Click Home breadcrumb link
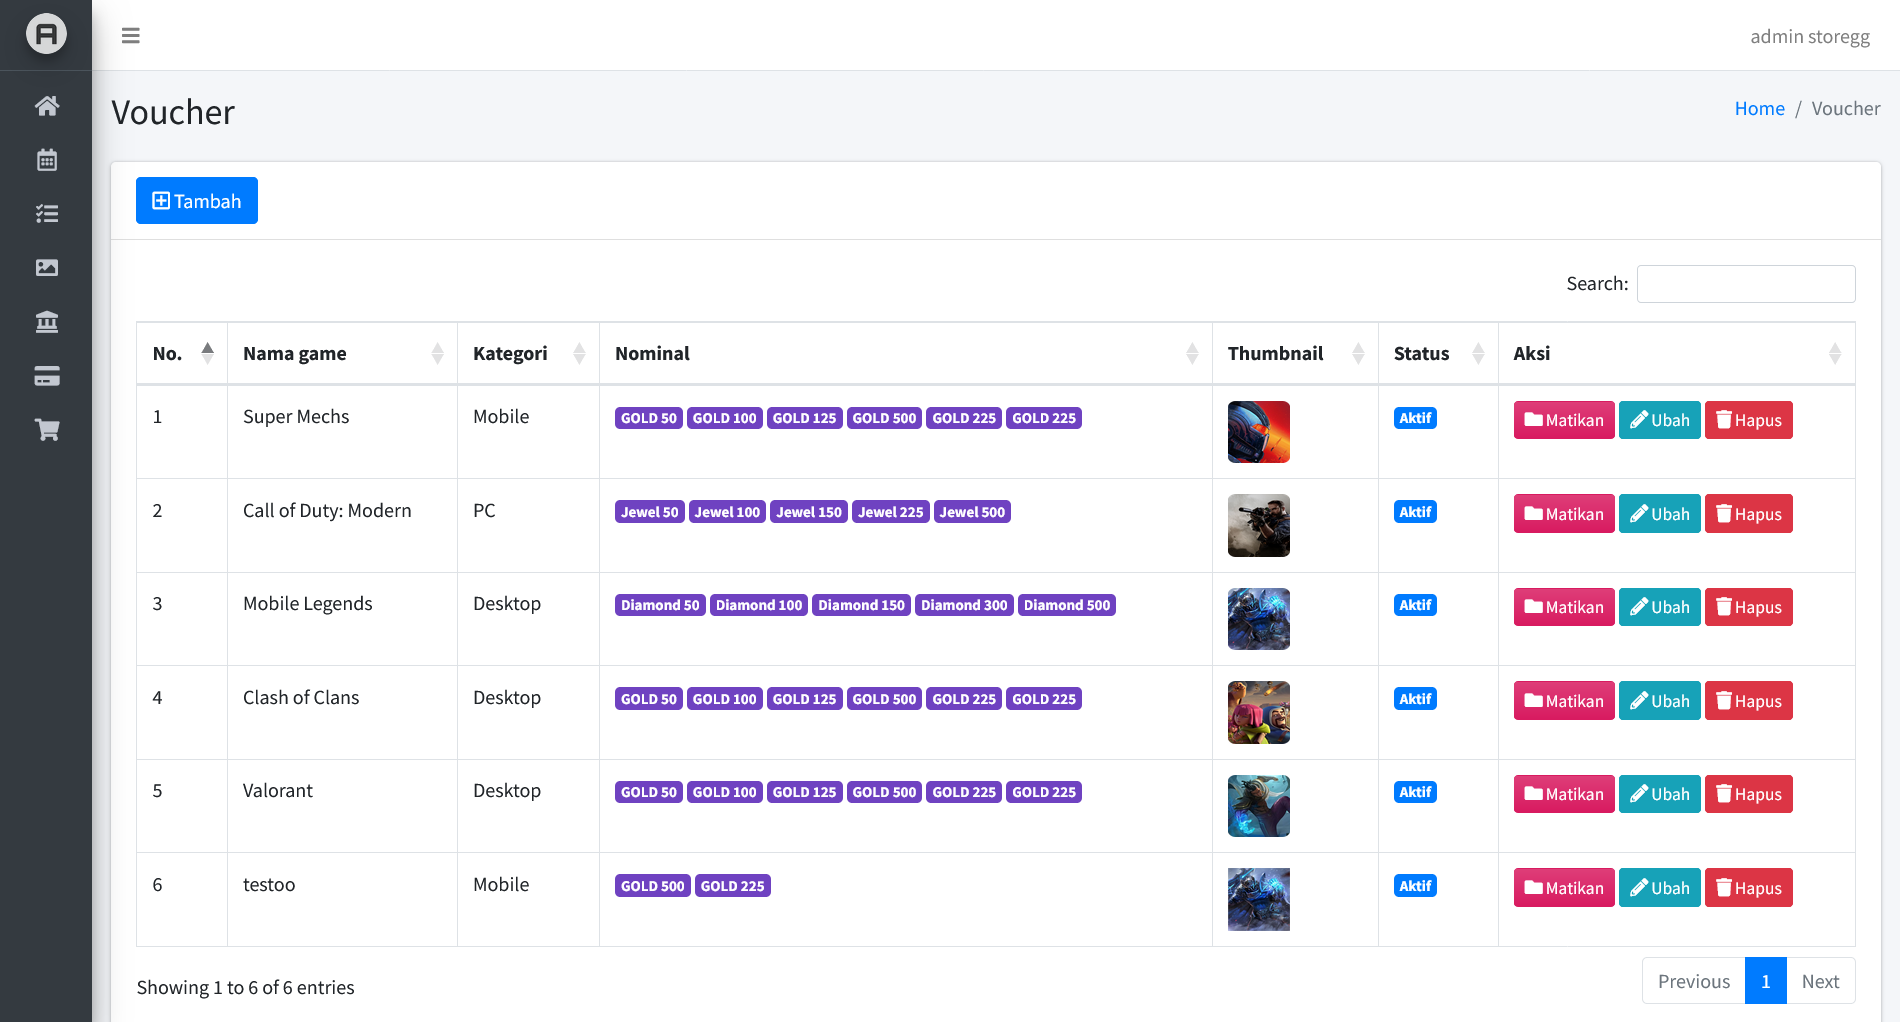This screenshot has width=1900, height=1022. 1759,108
